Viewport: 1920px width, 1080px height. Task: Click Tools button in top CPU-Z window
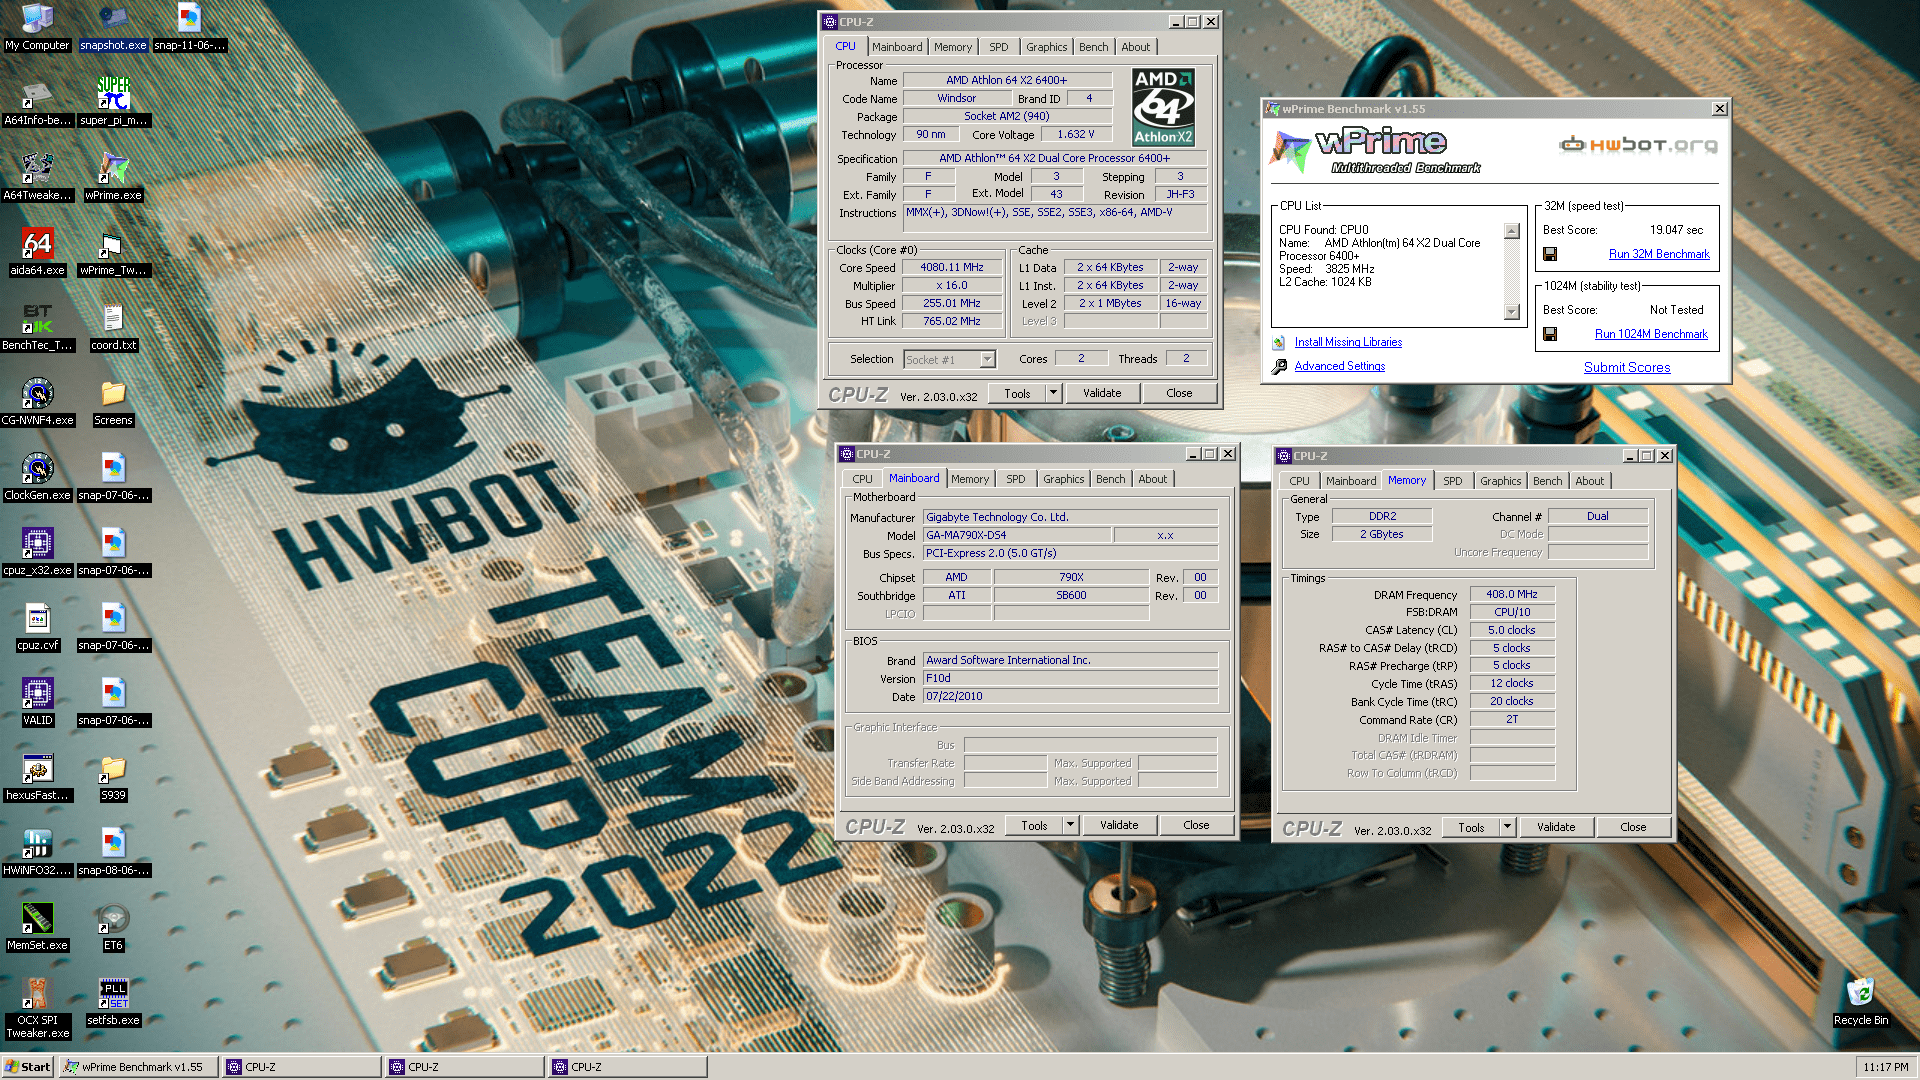[x=1017, y=393]
